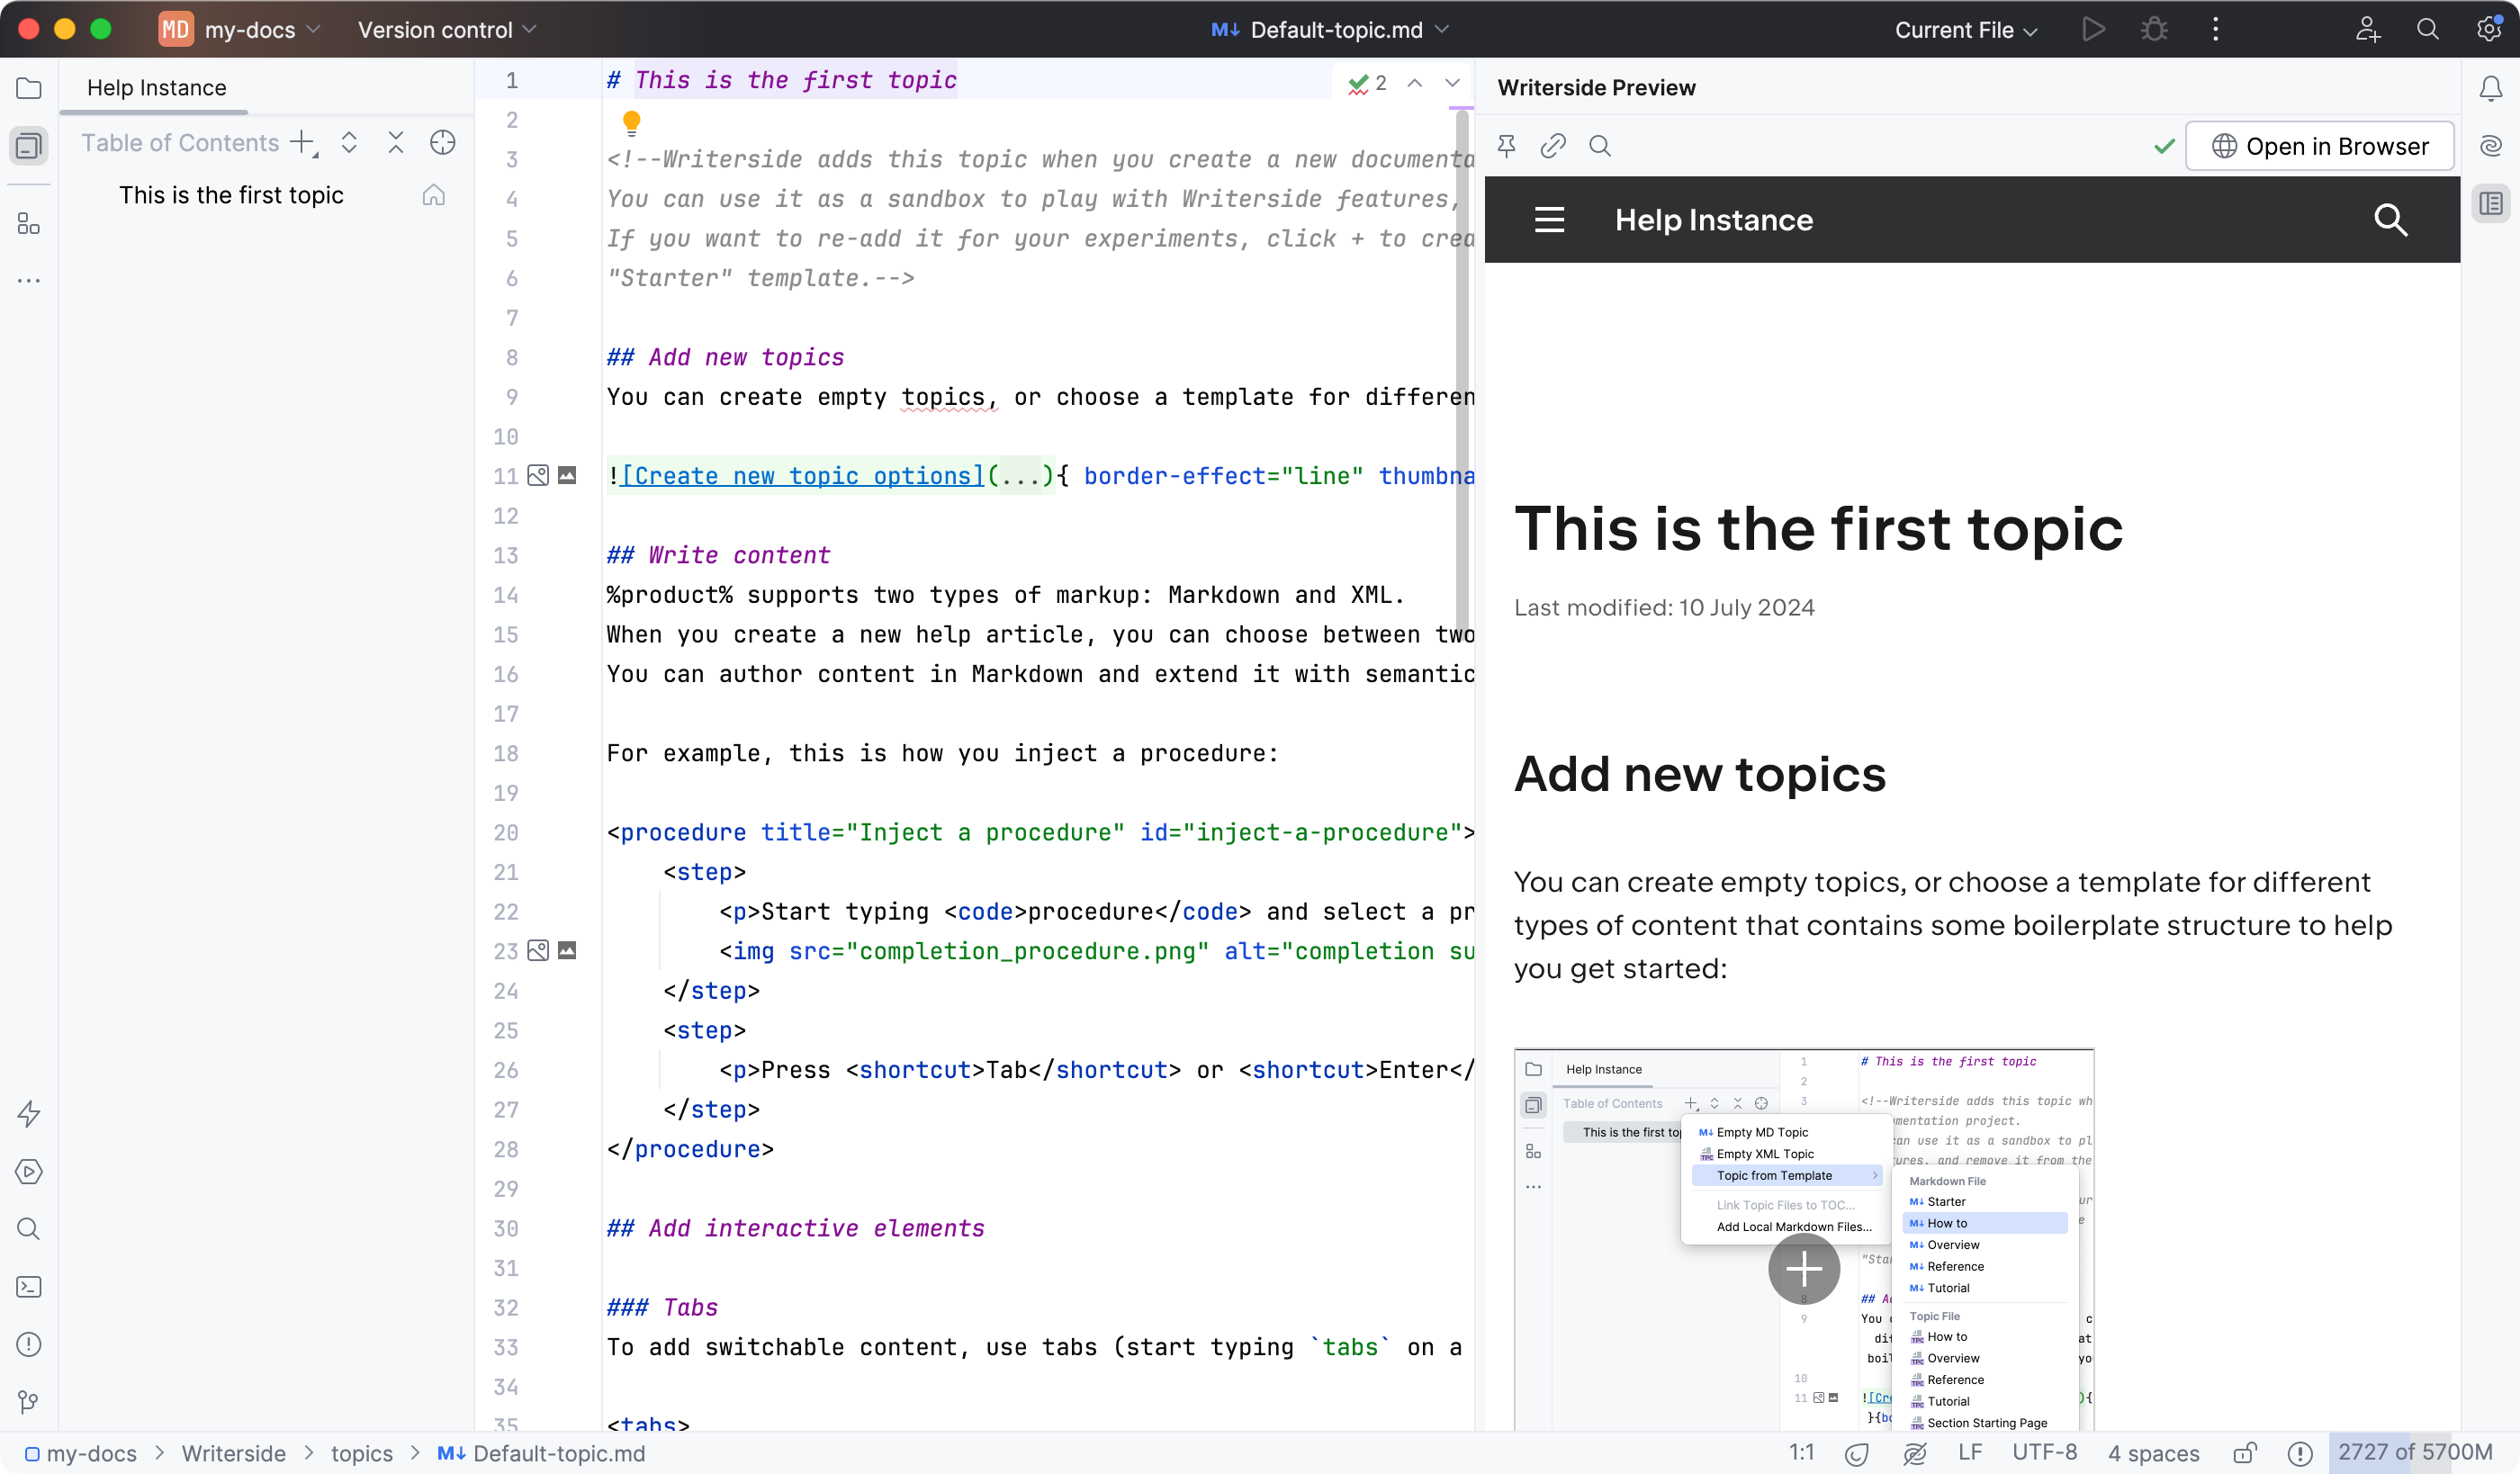Click the copy link icon in preview
The width and height of the screenshot is (2520, 1474).
pos(1553,146)
